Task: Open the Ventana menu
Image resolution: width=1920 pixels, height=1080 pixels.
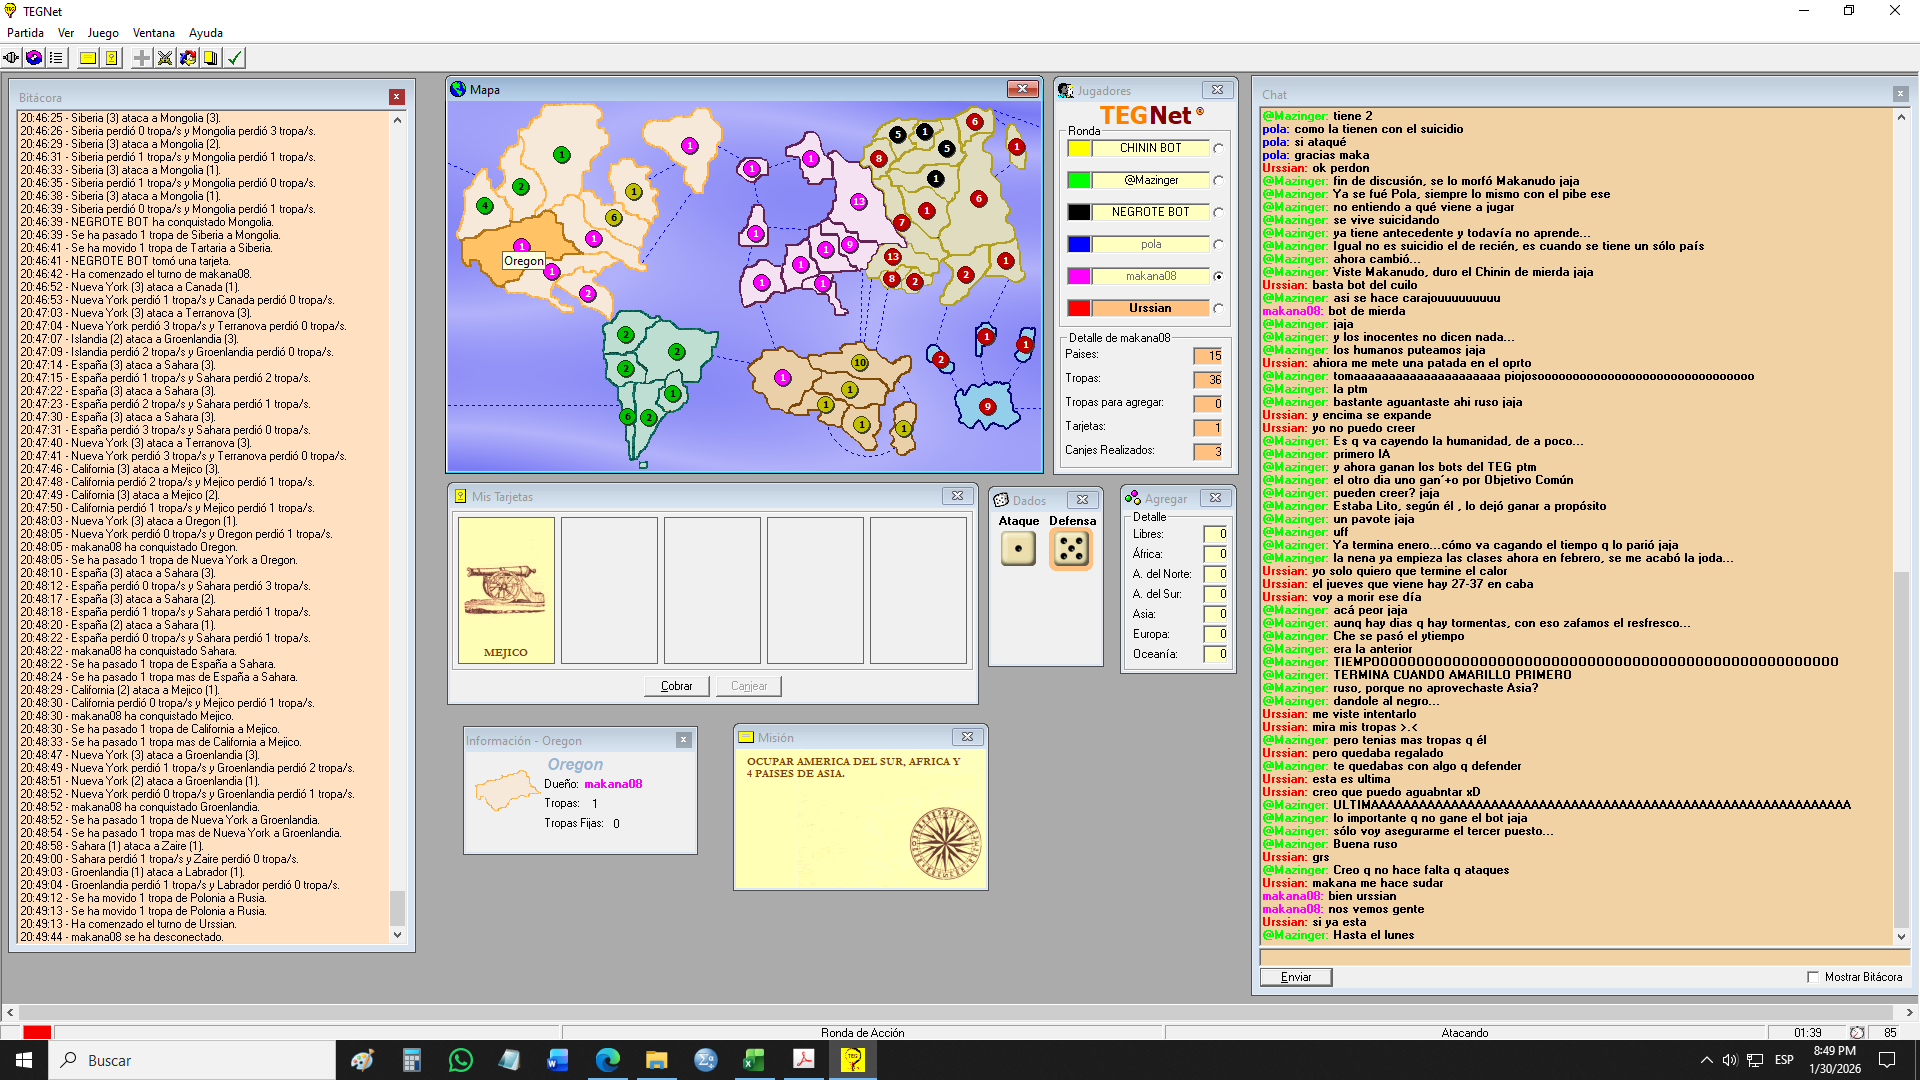Action: coord(154,33)
